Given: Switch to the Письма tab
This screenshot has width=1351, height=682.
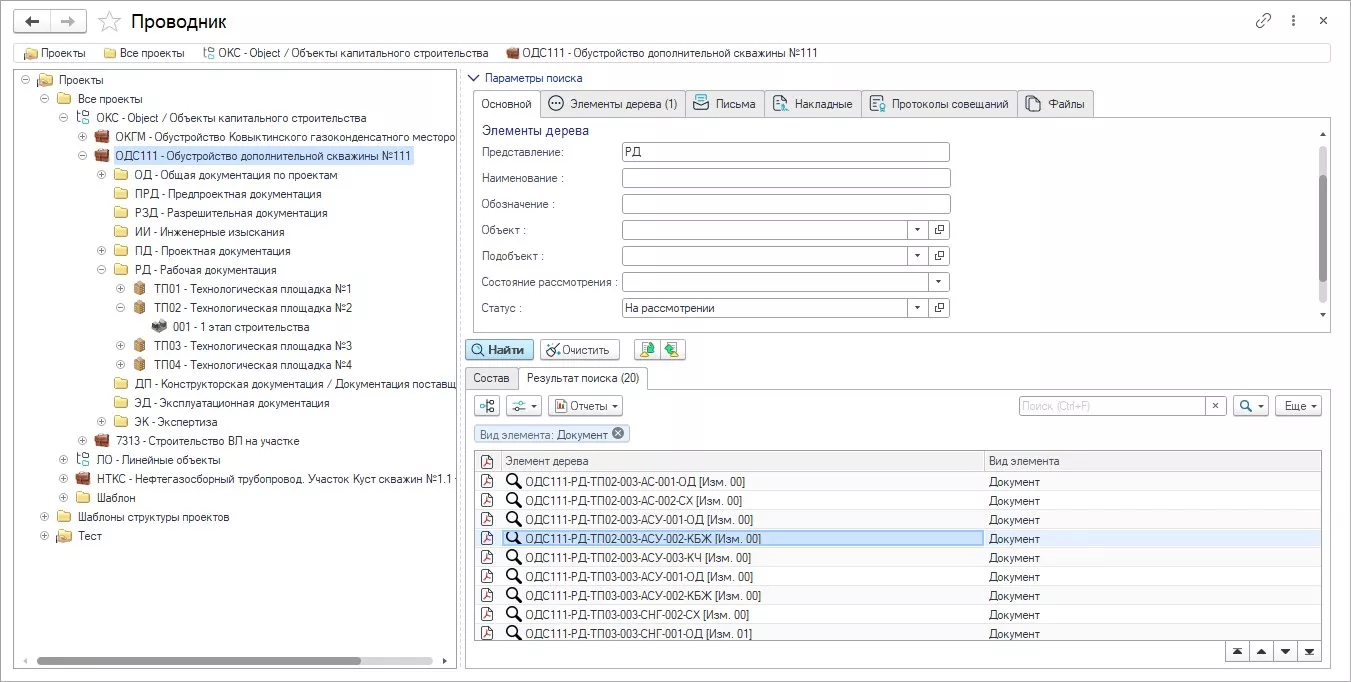Looking at the screenshot, I should click(x=725, y=104).
